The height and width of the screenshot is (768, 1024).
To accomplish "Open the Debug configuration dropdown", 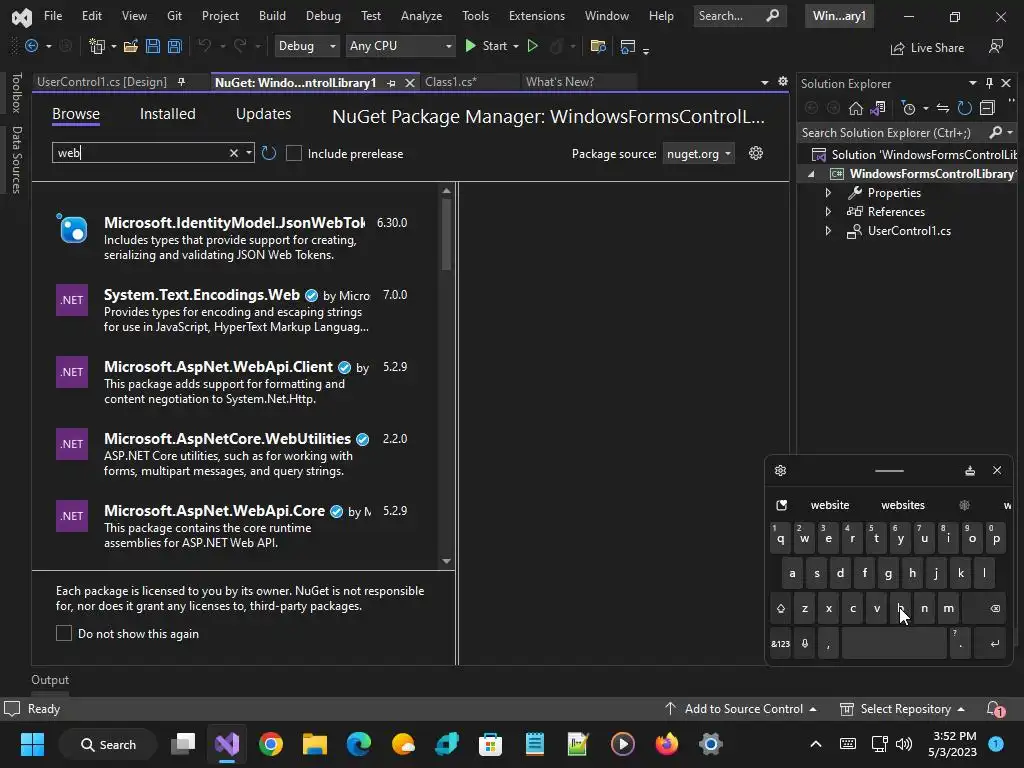I will tap(306, 46).
